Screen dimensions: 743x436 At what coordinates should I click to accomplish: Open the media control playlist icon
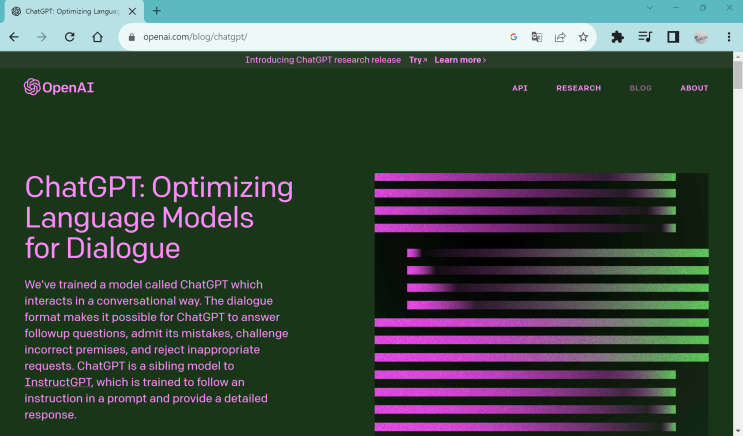(645, 37)
